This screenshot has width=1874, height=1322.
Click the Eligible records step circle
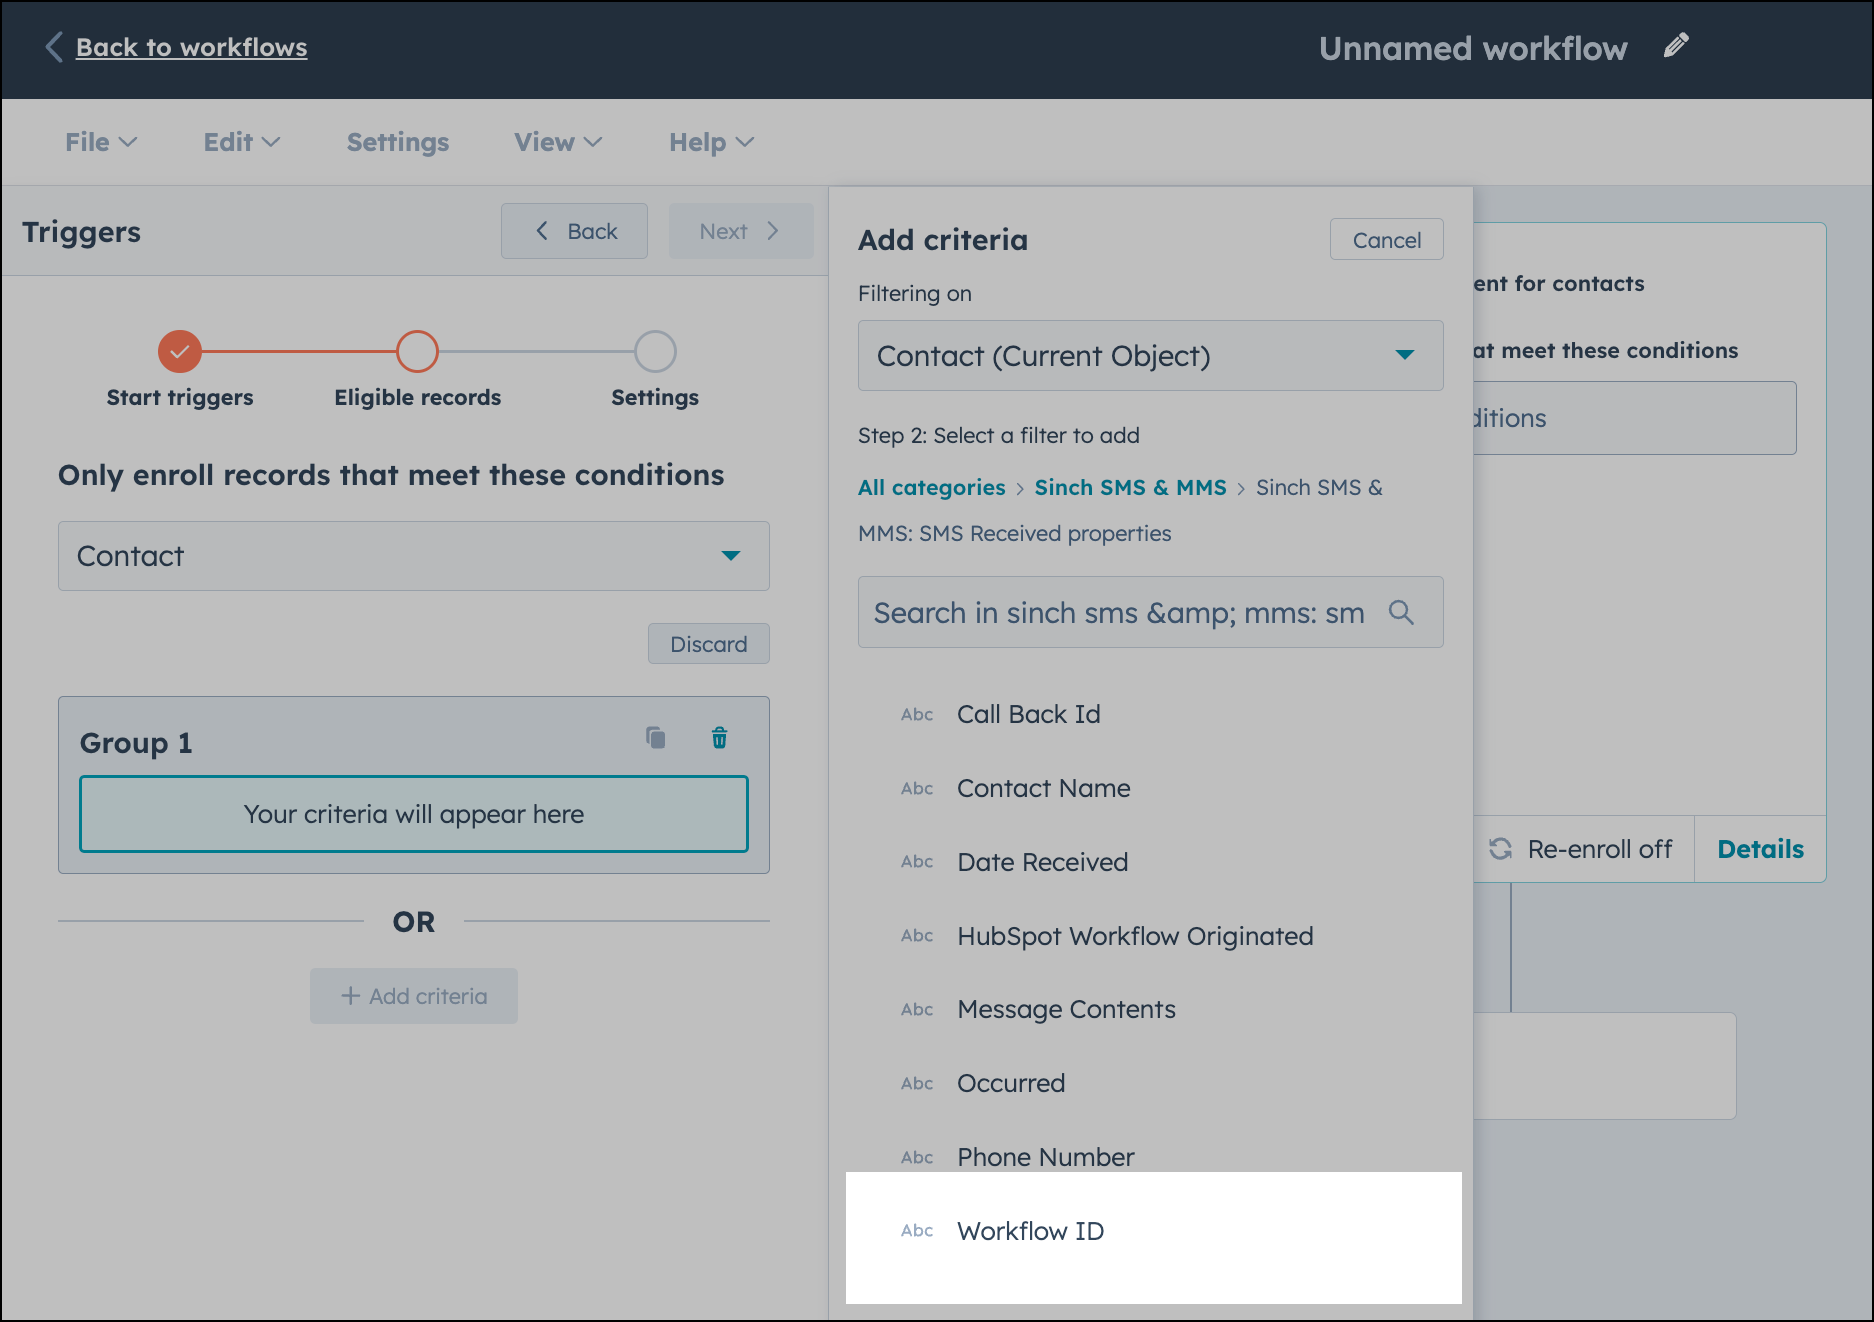pos(417,352)
